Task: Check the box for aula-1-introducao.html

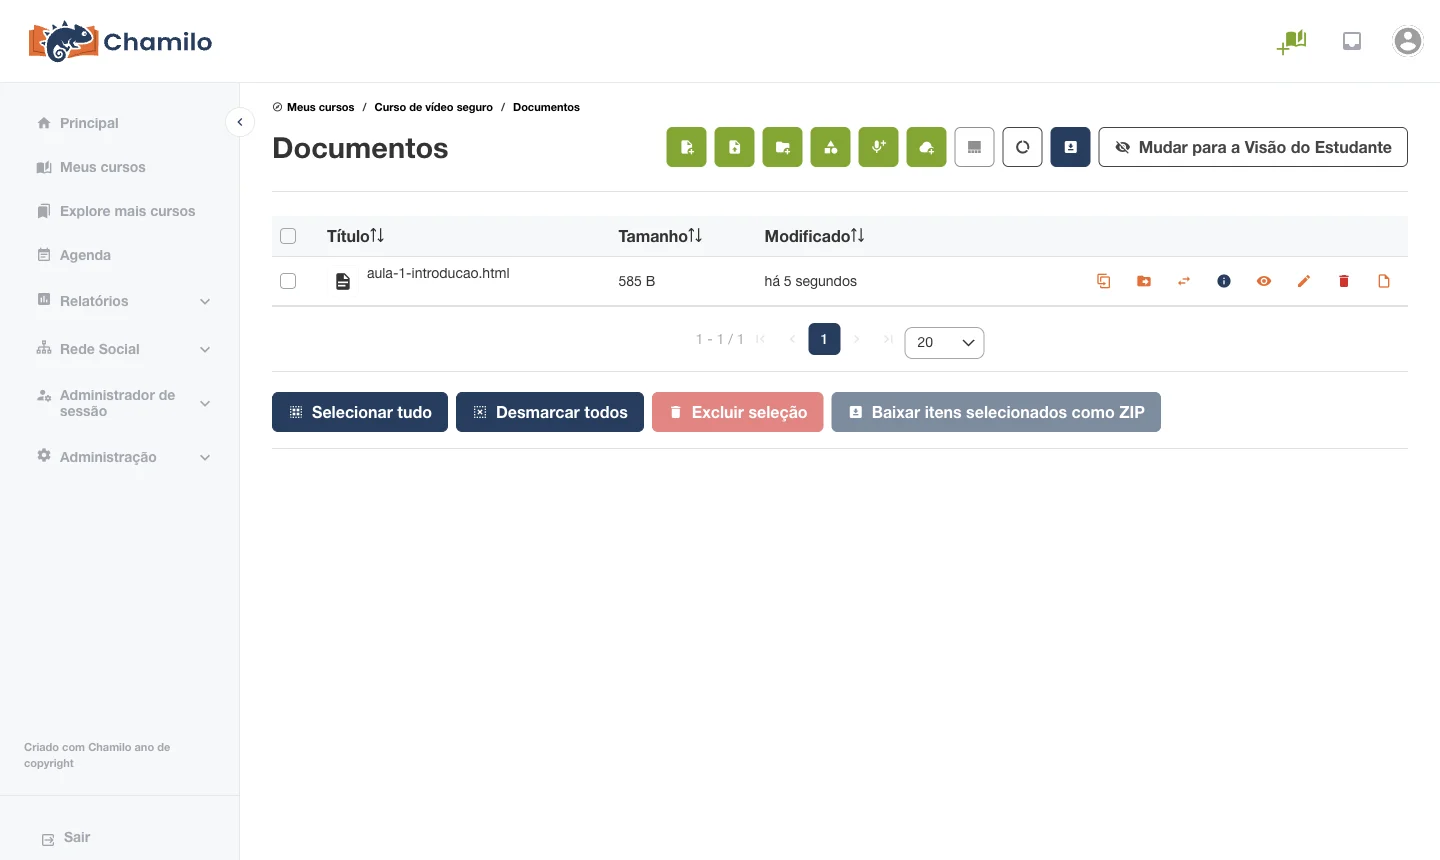Action: [x=288, y=281]
